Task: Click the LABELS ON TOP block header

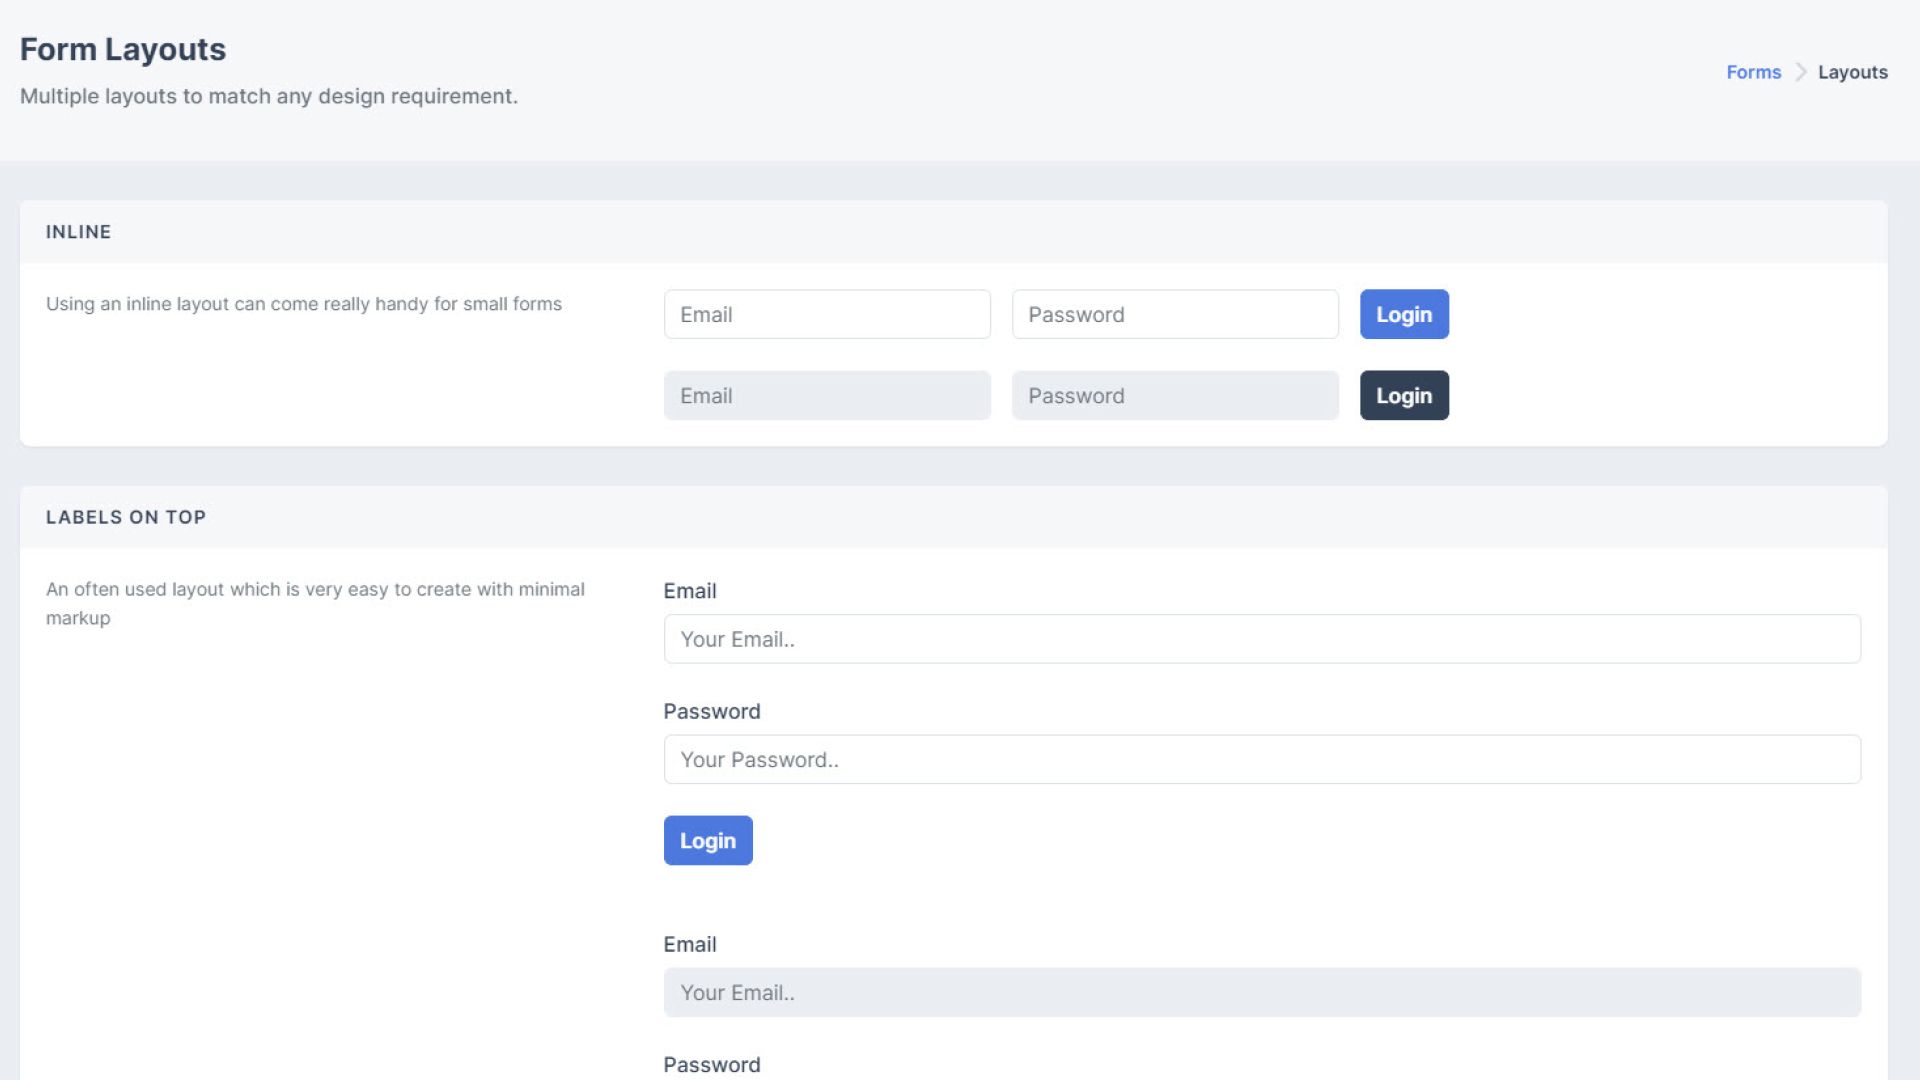Action: [126, 517]
